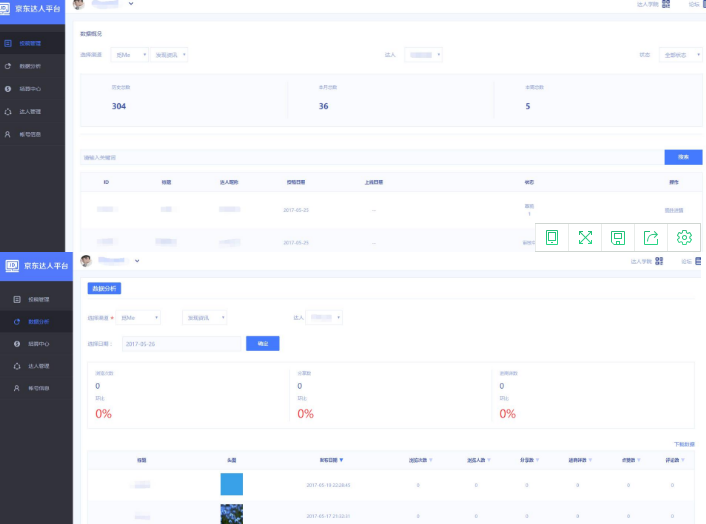Open the 发现资讯 dropdown in lower panel
Viewport: 706px width, 524px height.
(x=204, y=317)
